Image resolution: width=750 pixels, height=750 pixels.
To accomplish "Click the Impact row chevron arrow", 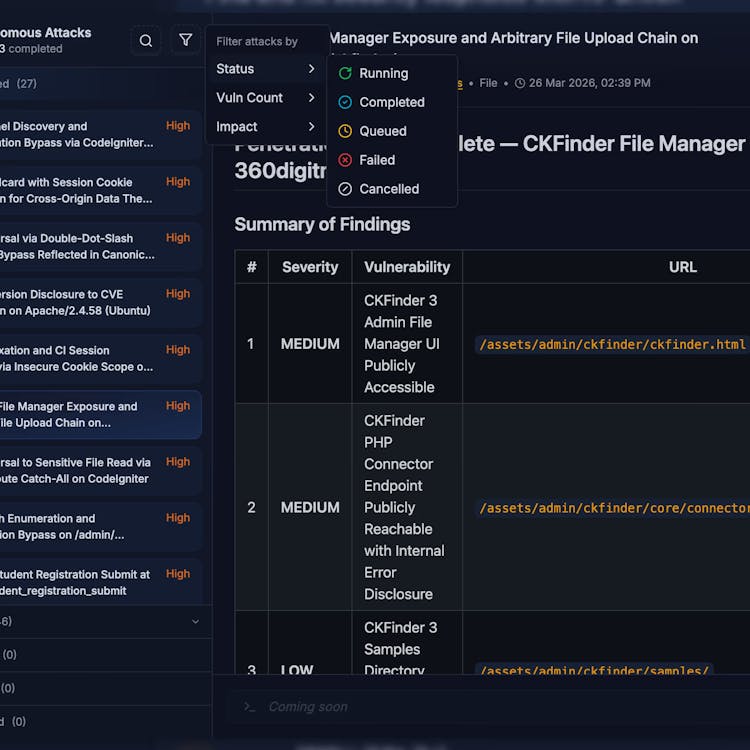I will click(311, 127).
